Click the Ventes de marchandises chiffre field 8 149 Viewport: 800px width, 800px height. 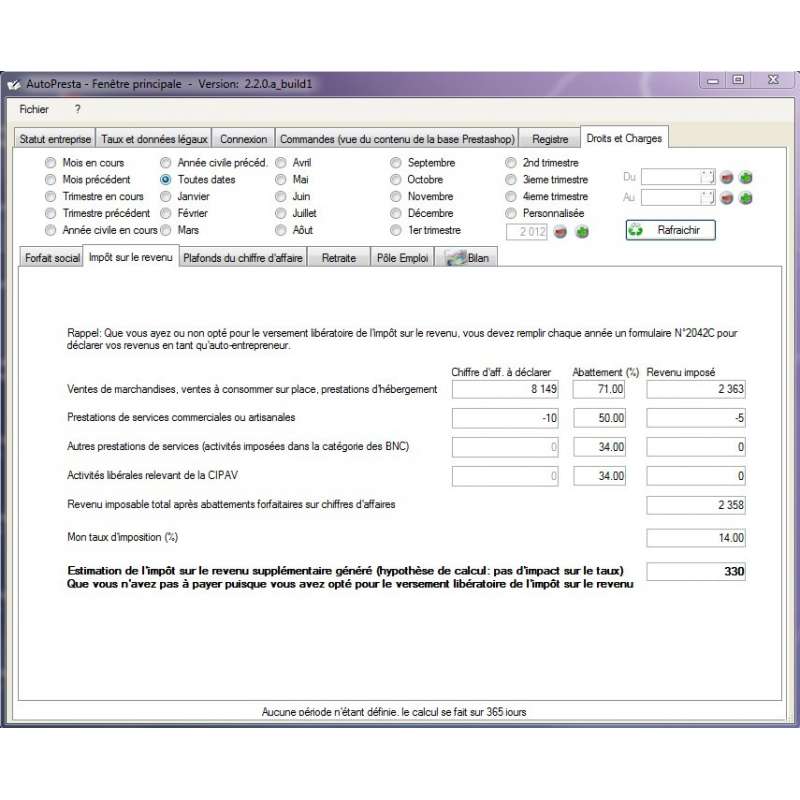coord(505,389)
